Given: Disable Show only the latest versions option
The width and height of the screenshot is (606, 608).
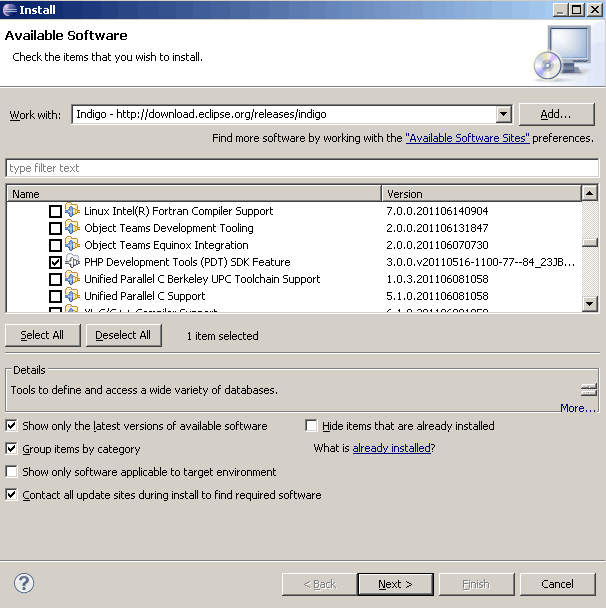Looking at the screenshot, I should 12,426.
